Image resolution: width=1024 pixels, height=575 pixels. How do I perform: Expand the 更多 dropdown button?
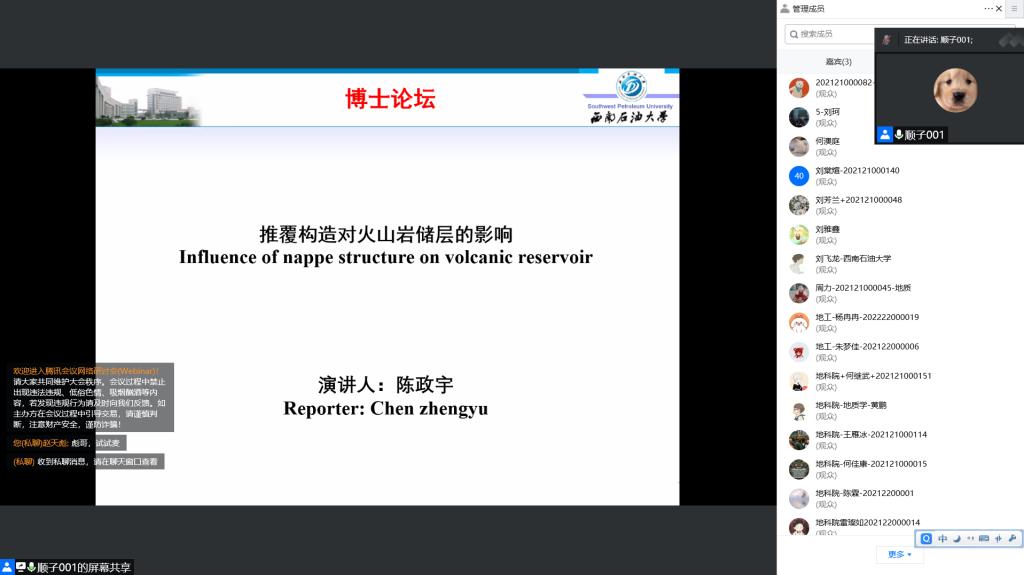(x=900, y=555)
